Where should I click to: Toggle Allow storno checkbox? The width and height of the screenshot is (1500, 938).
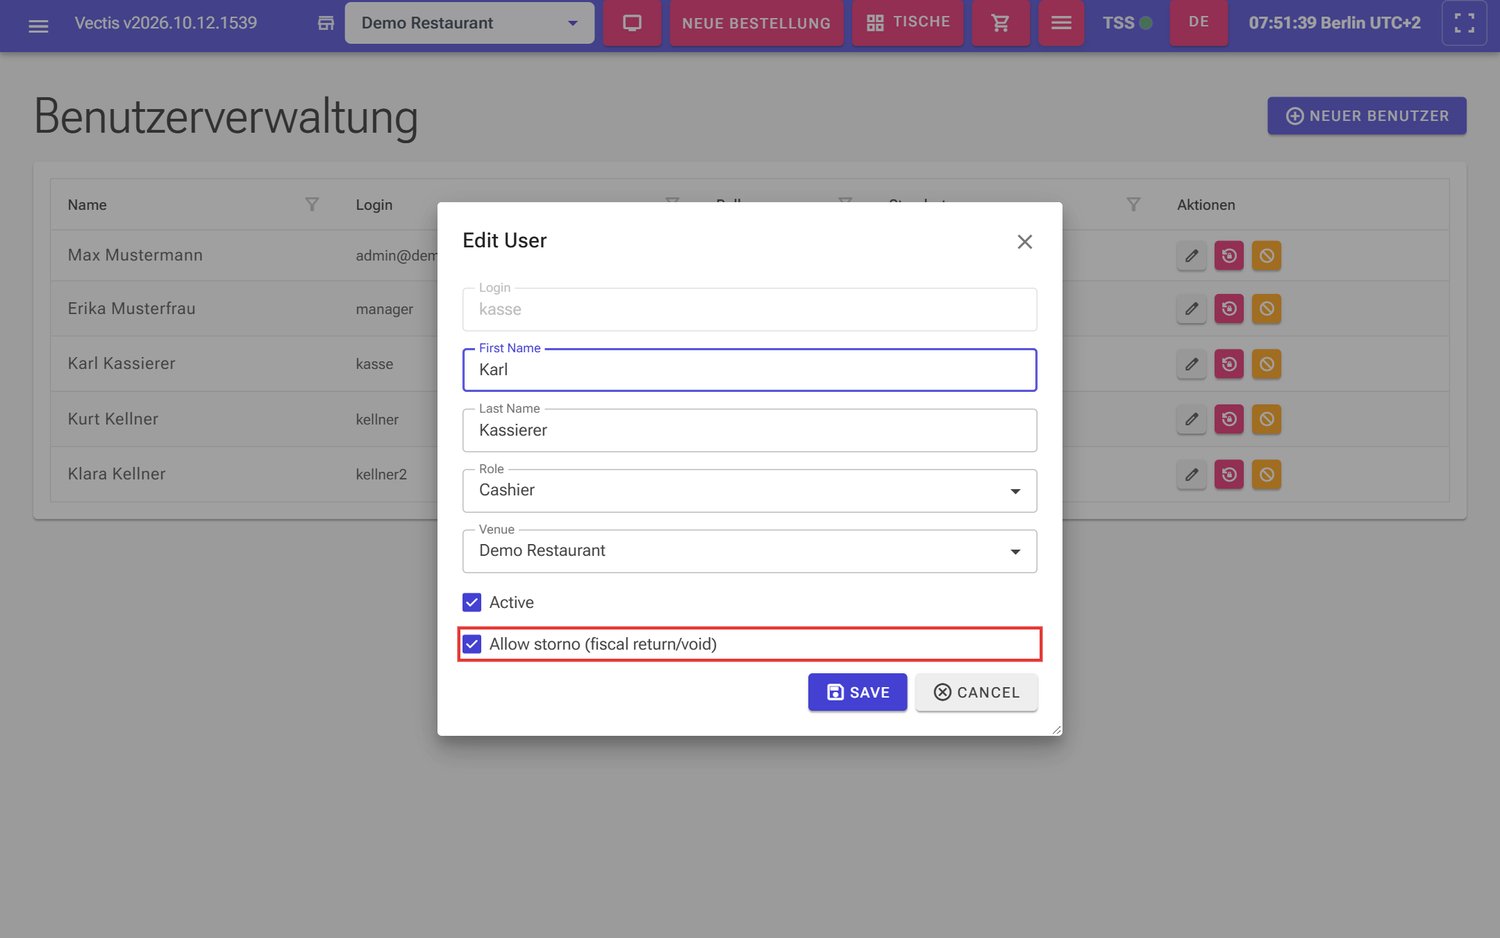click(x=472, y=644)
